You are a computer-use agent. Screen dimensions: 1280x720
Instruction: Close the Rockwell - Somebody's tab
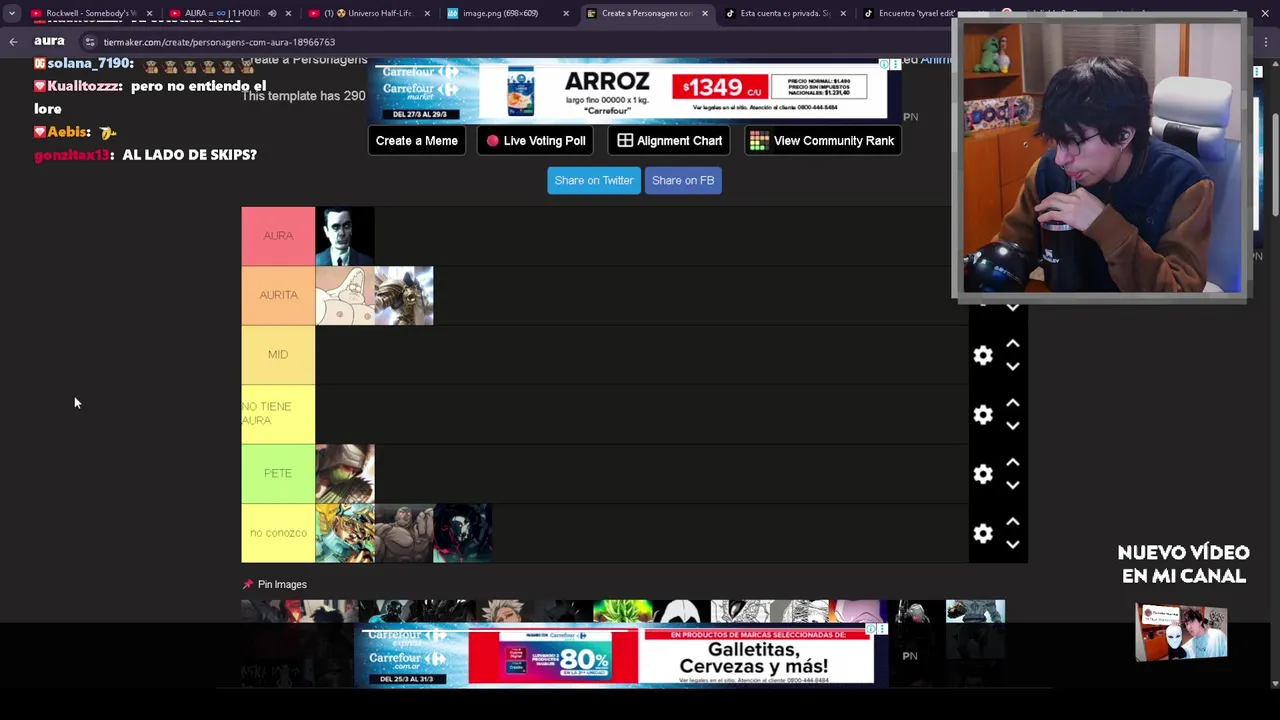click(149, 13)
